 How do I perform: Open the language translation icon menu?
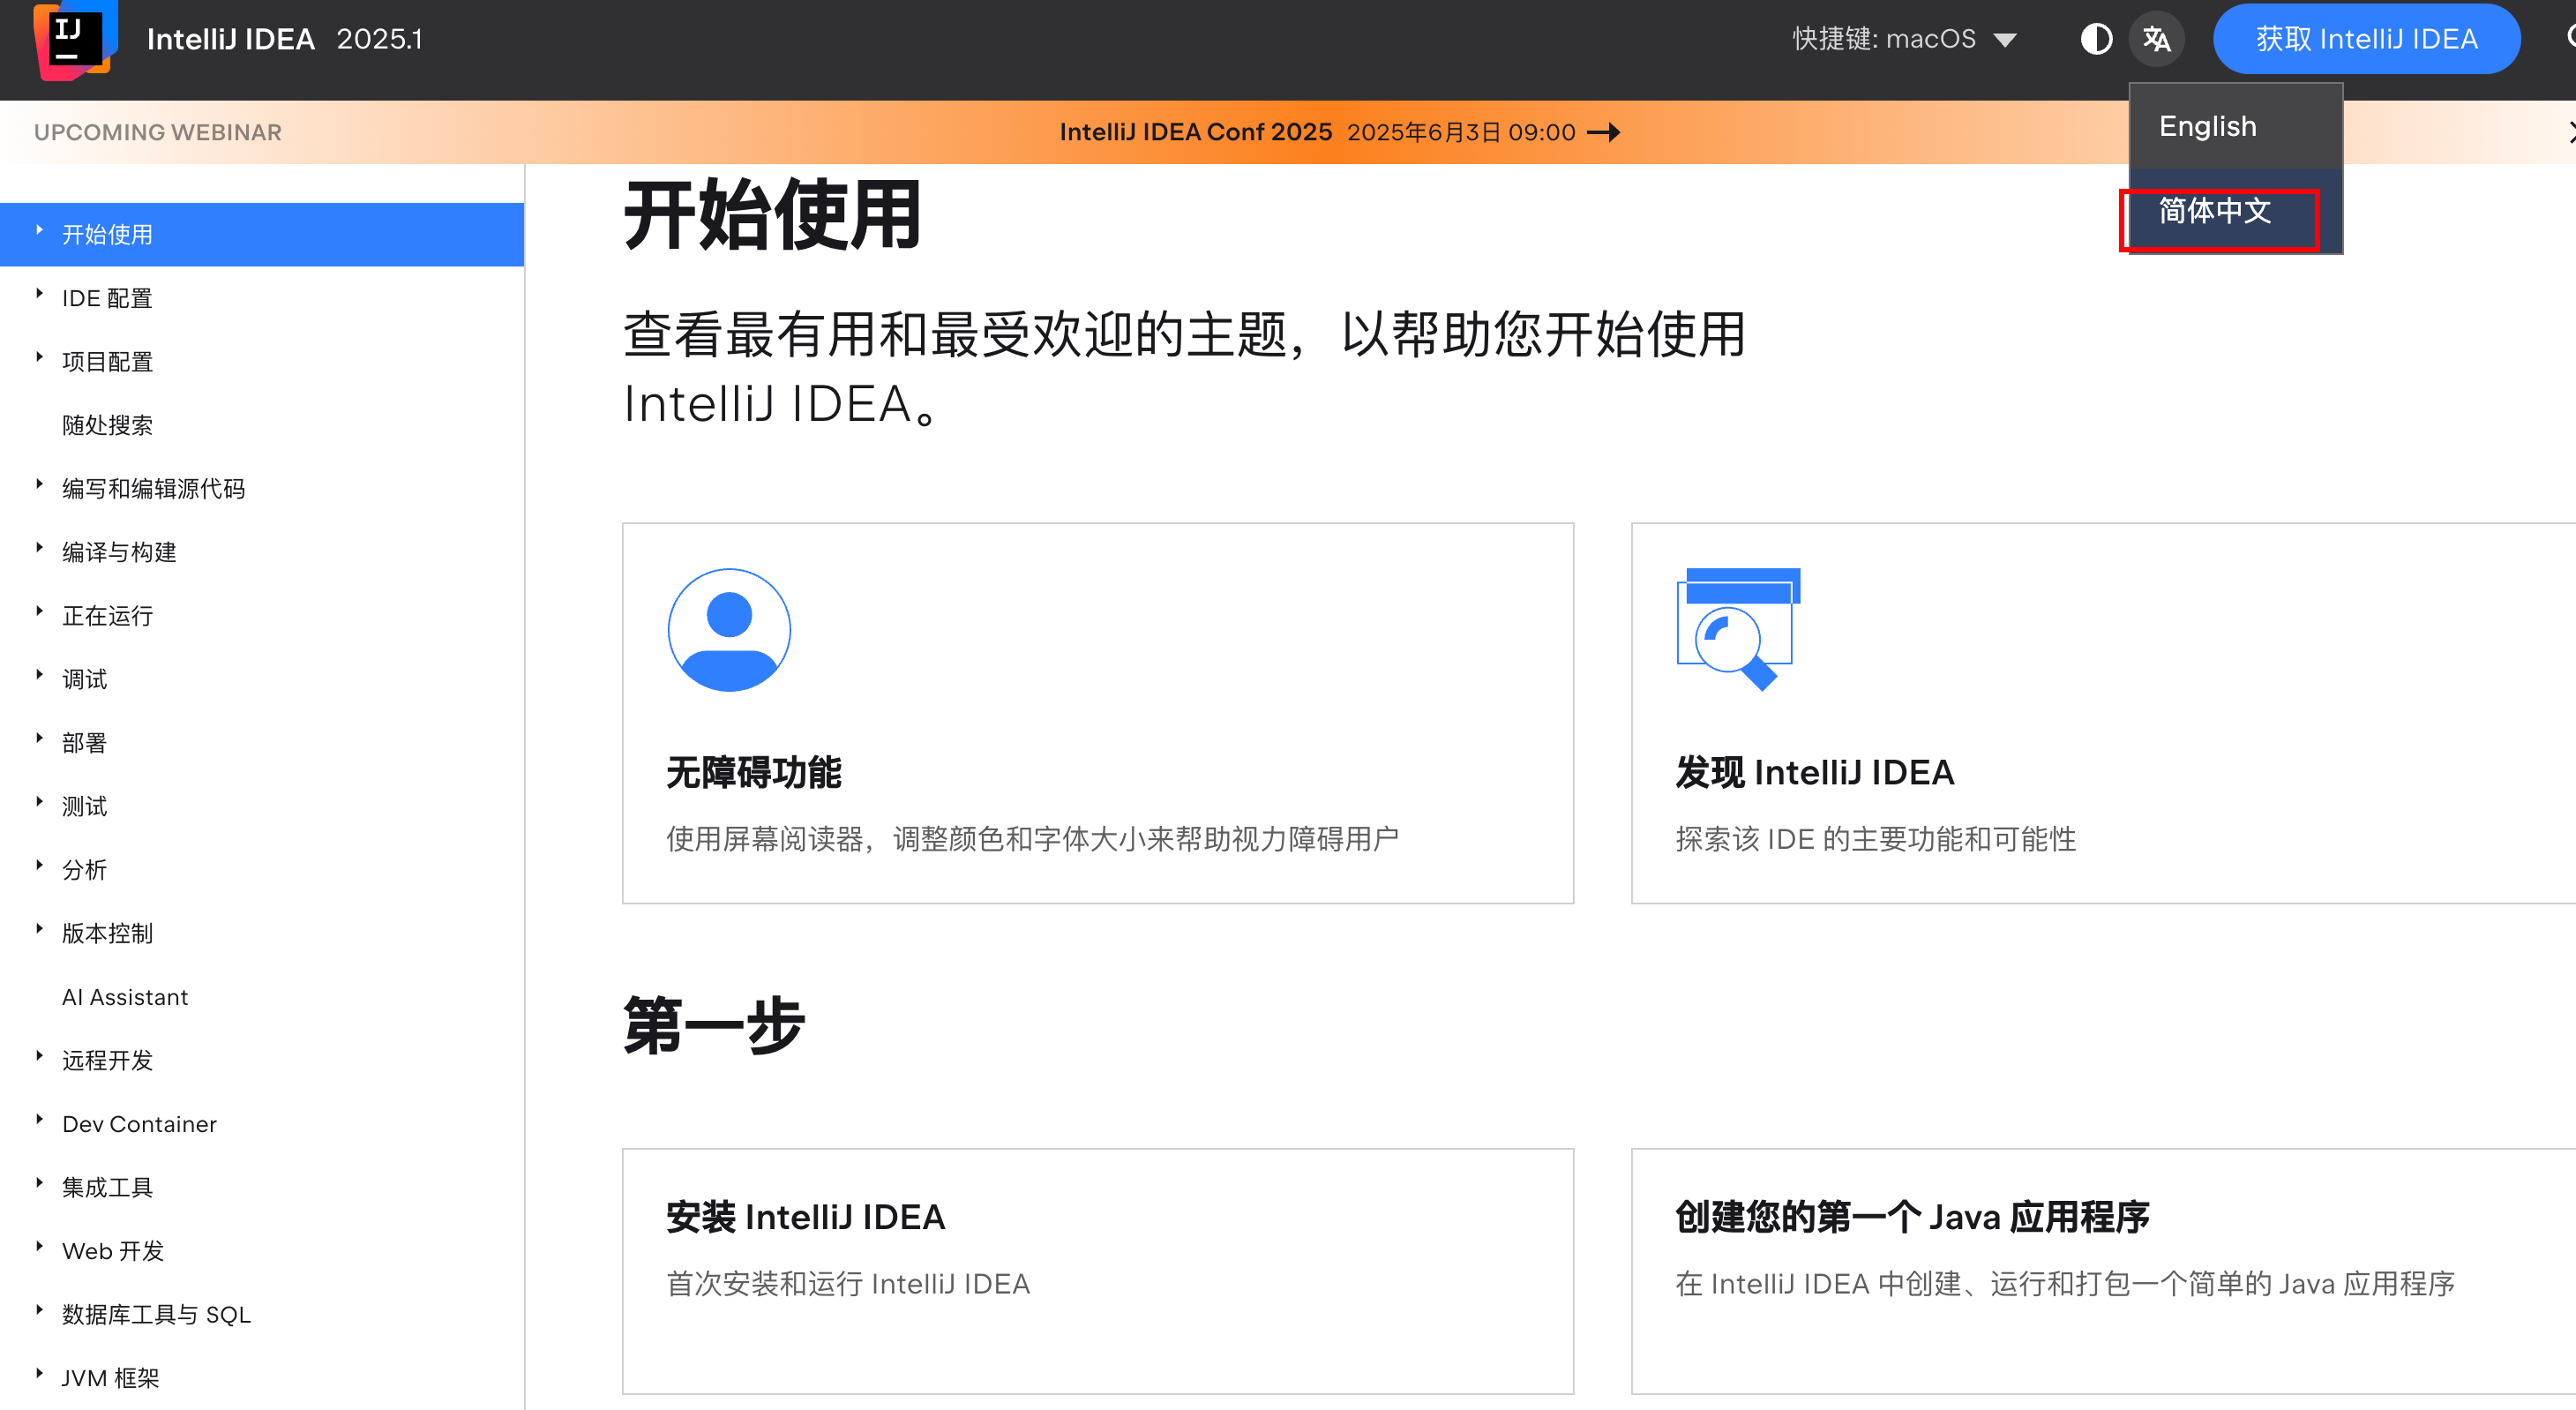pyautogui.click(x=2156, y=39)
